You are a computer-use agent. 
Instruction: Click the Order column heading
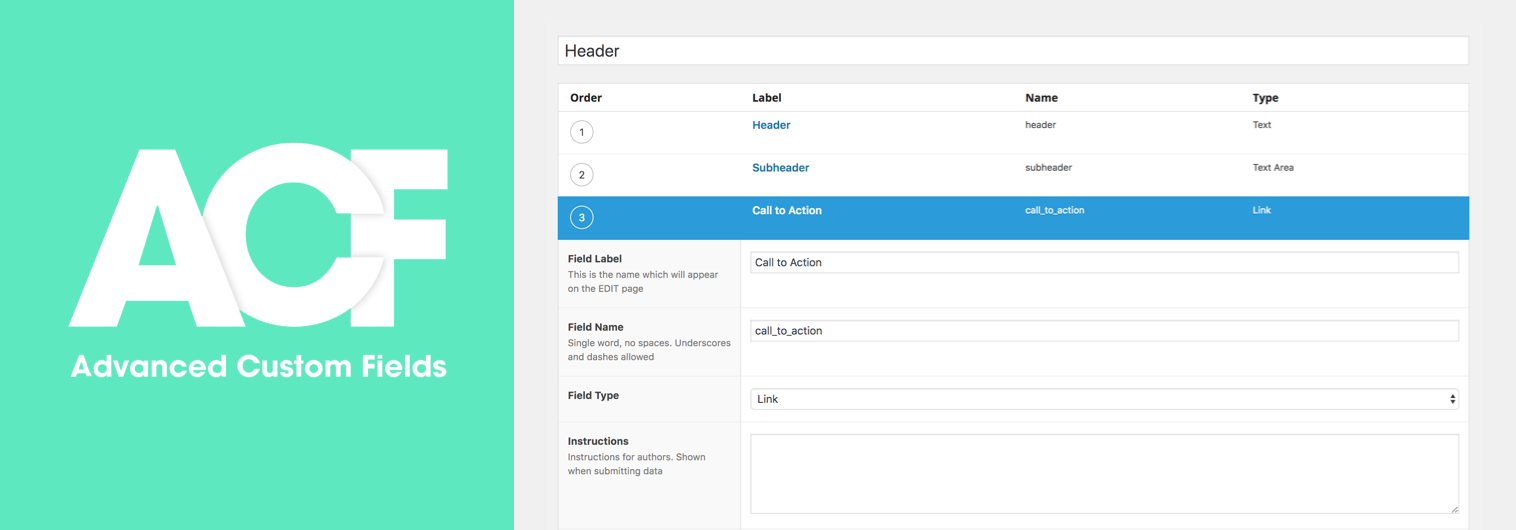[586, 98]
